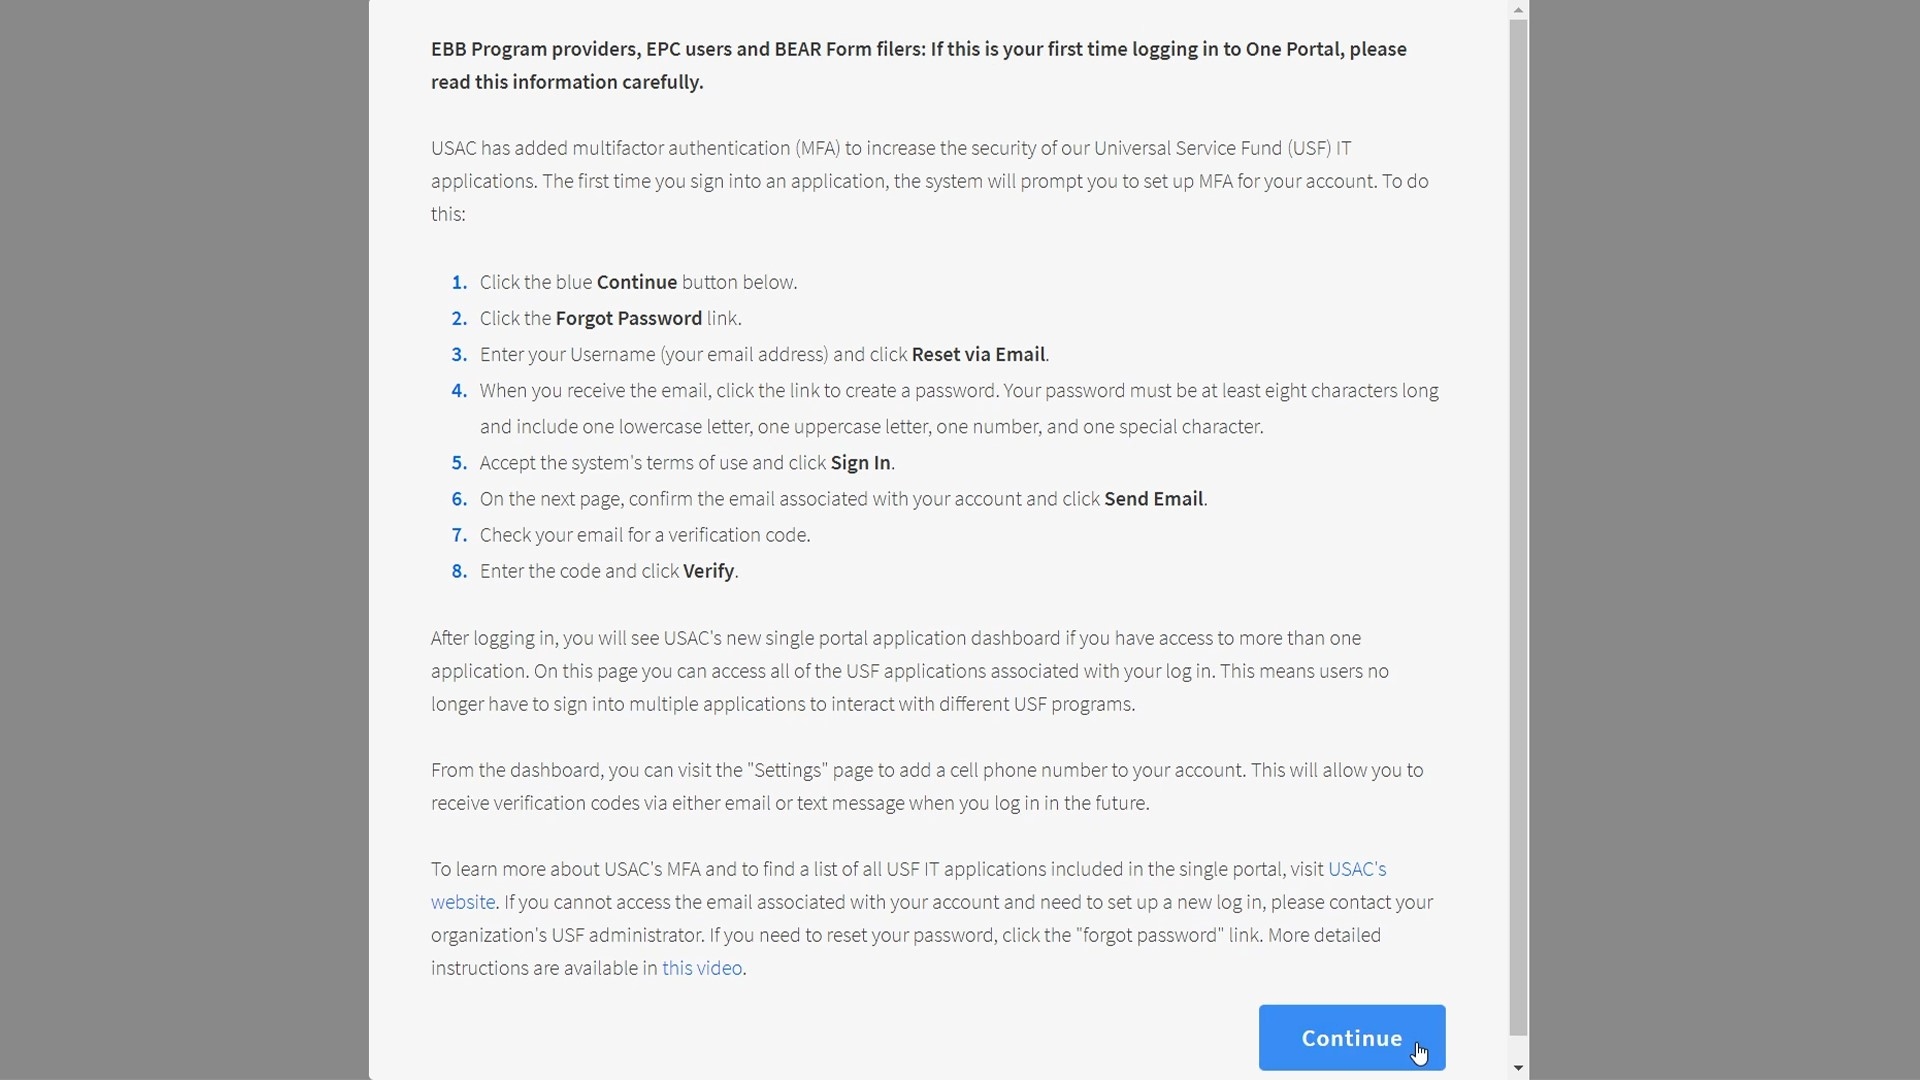The width and height of the screenshot is (1920, 1080).
Task: Select the blue step number 4
Action: [459, 390]
